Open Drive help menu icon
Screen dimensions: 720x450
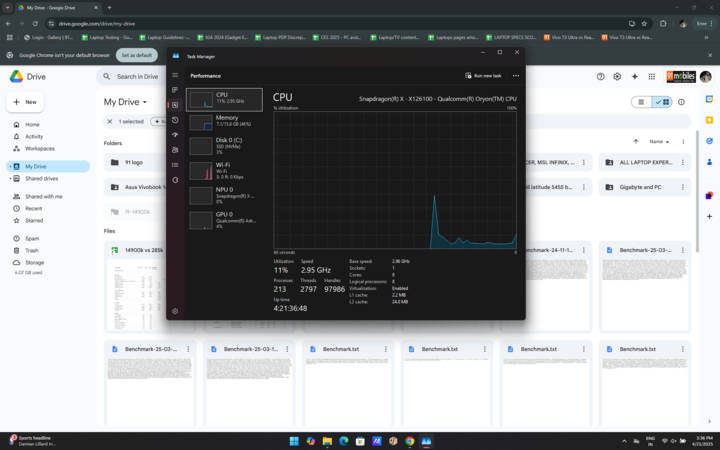pos(600,77)
